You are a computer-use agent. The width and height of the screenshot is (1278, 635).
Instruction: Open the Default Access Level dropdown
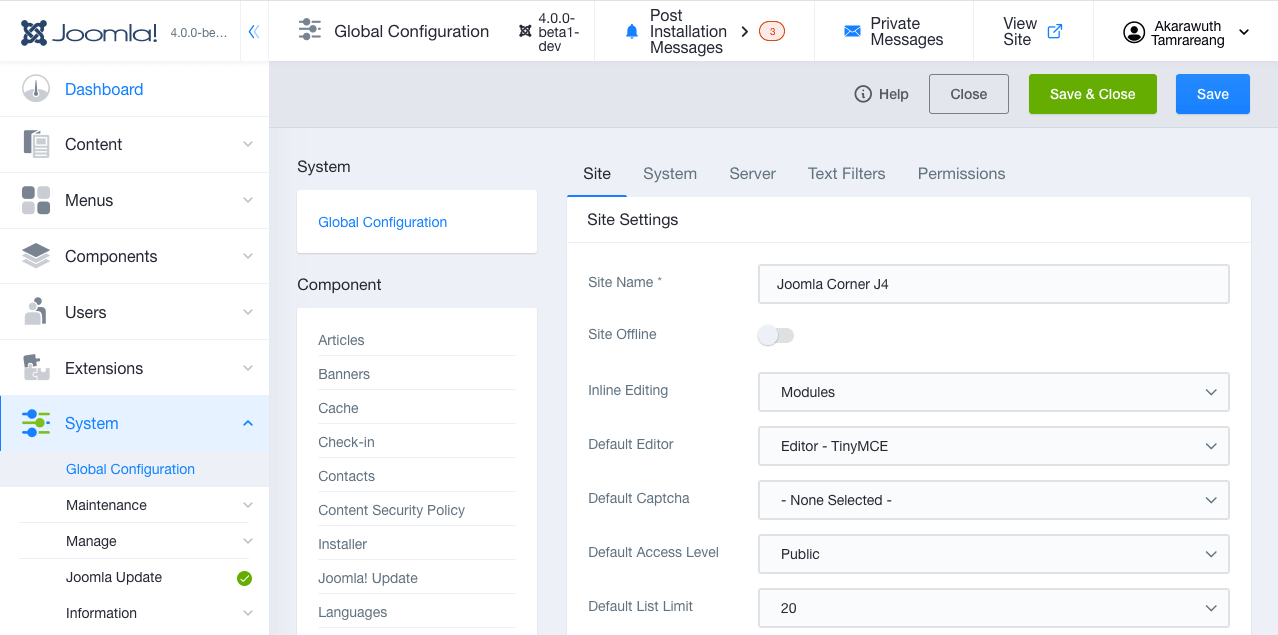click(x=994, y=554)
